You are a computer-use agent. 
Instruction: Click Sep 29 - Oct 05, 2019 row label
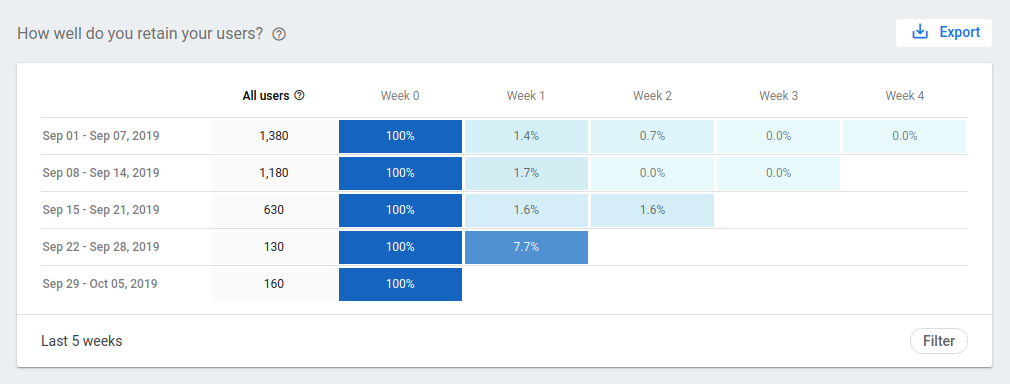(x=100, y=284)
